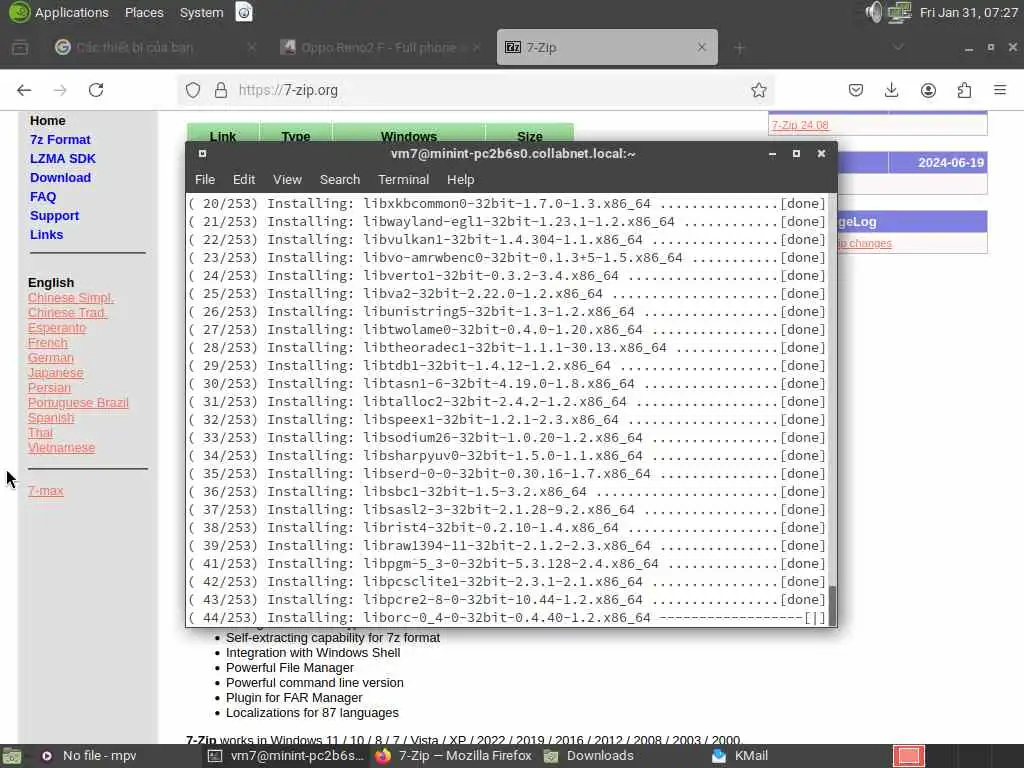Screen dimensions: 1024x768
Task: Open the 7-max sidebar link
Action: 46,491
